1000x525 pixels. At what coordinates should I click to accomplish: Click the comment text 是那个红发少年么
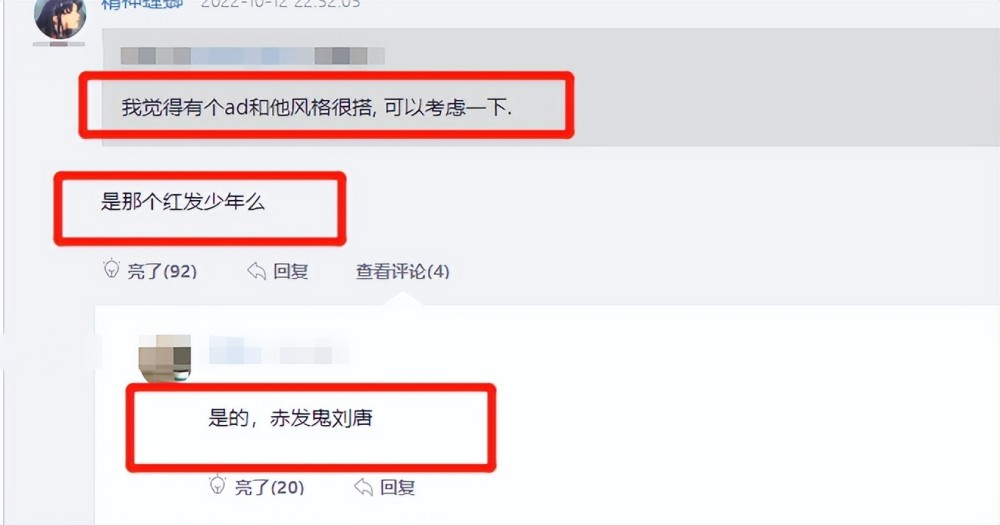[x=183, y=202]
